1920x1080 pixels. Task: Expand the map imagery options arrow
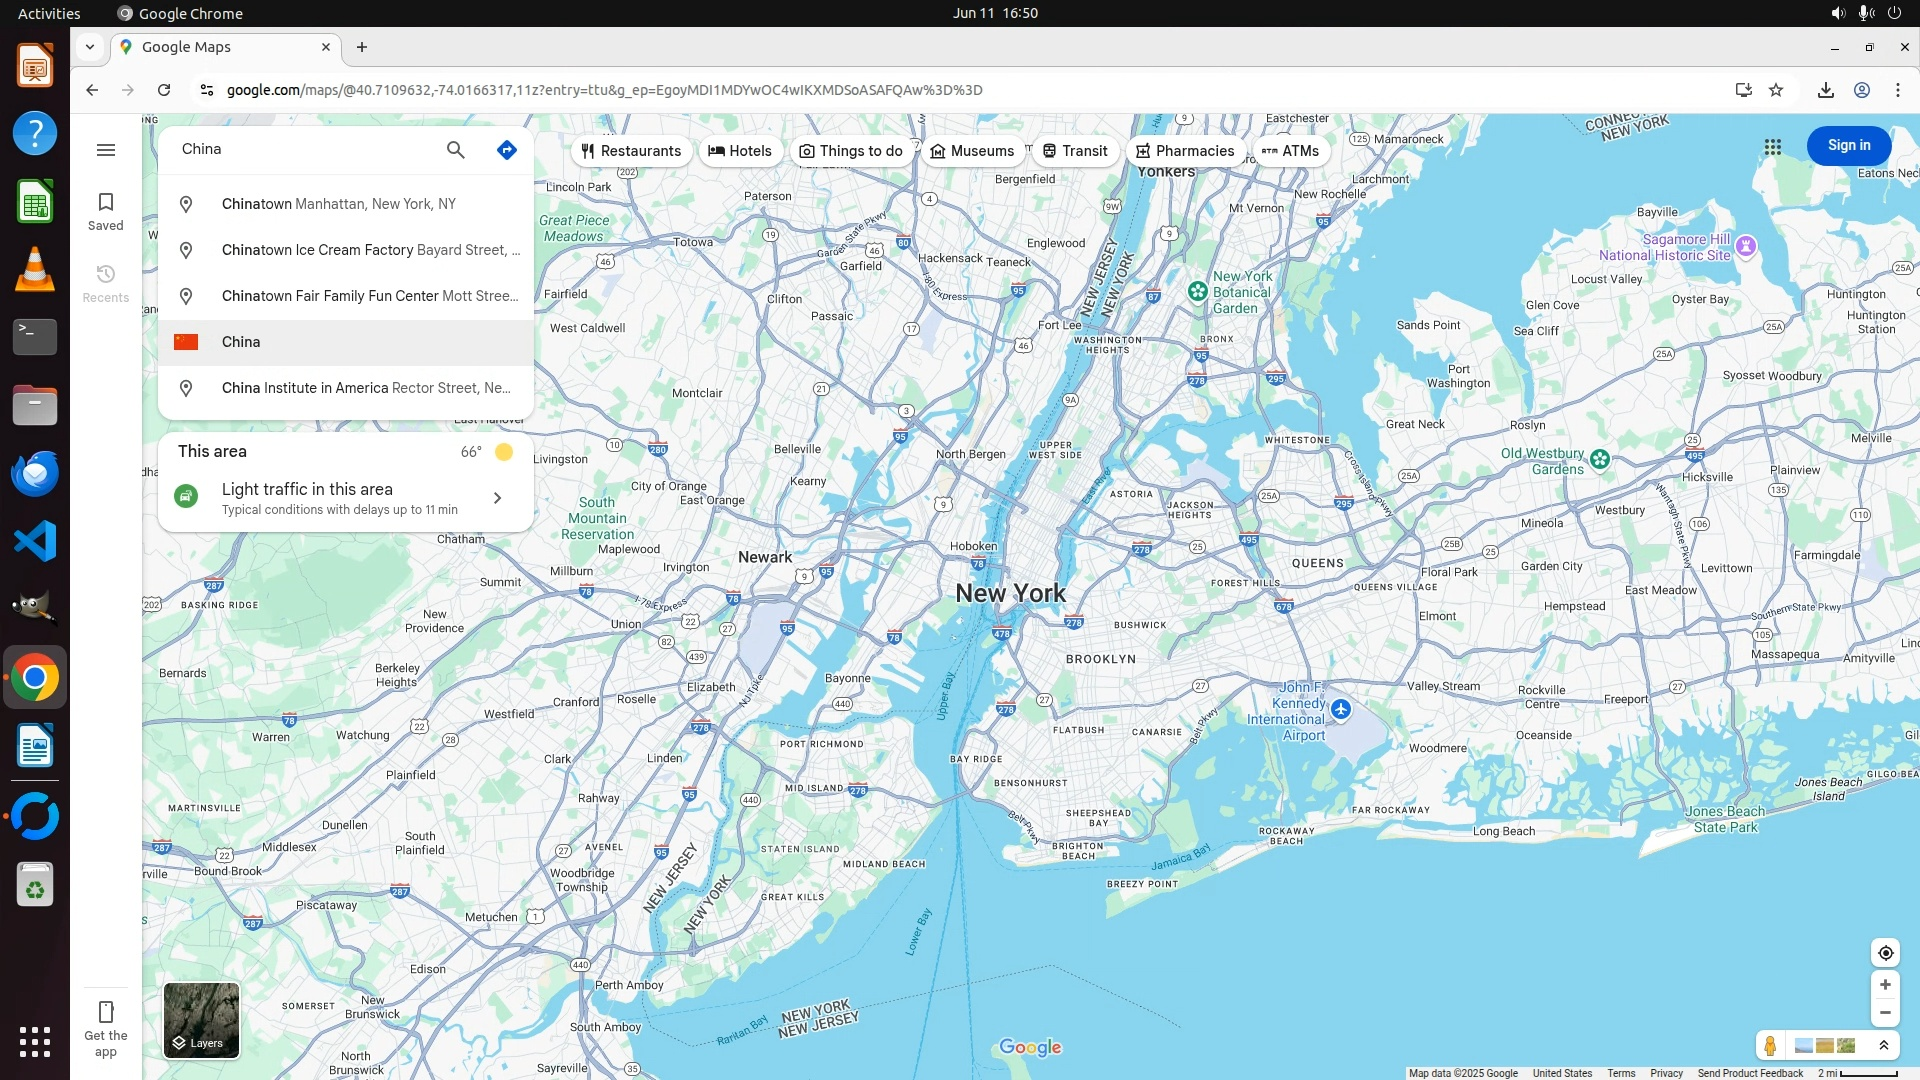click(x=1884, y=1046)
